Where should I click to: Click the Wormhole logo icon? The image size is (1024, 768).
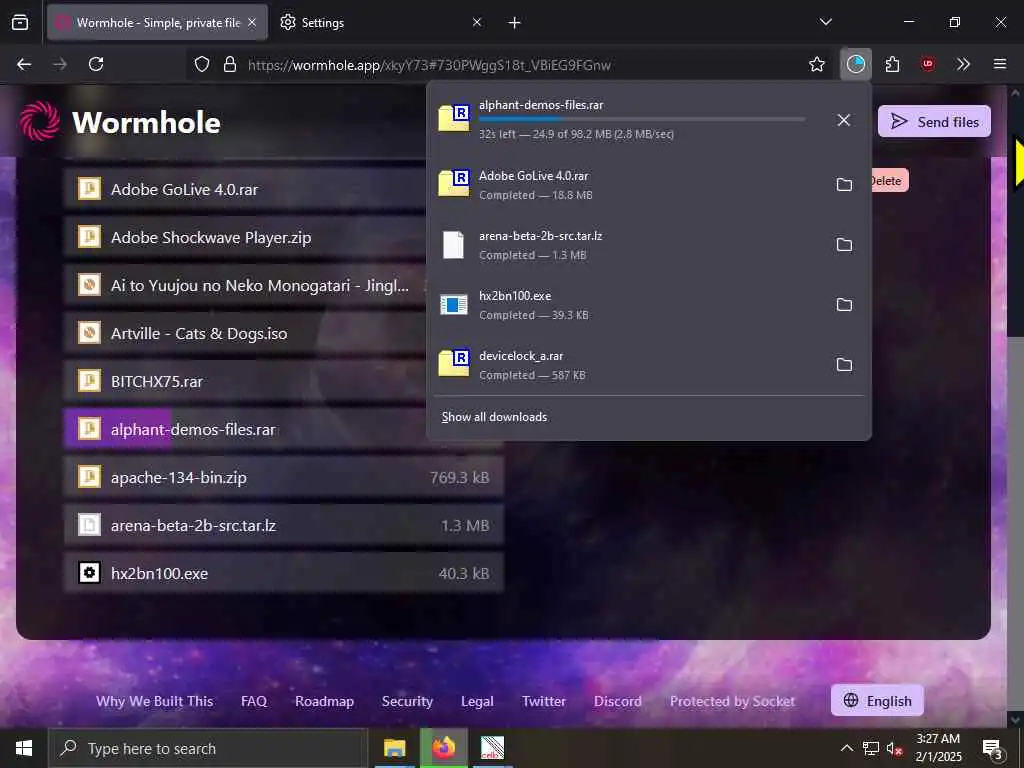tap(40, 121)
